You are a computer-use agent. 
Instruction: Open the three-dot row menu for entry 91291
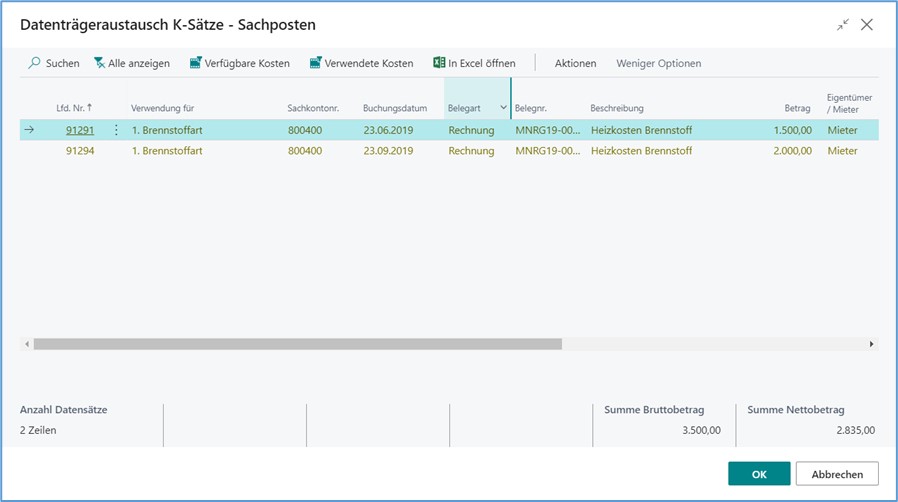point(116,130)
